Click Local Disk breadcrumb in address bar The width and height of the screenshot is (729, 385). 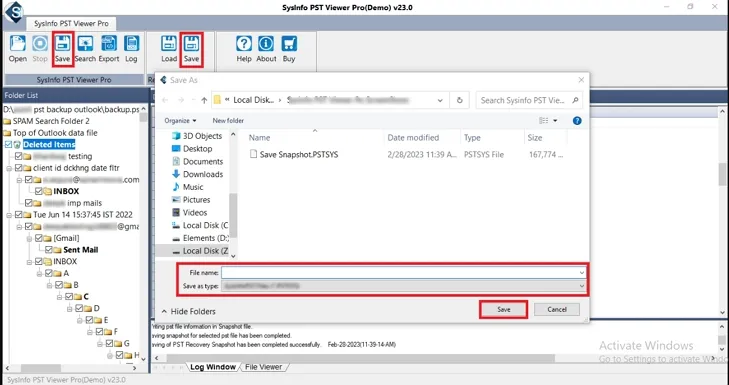click(x=254, y=100)
